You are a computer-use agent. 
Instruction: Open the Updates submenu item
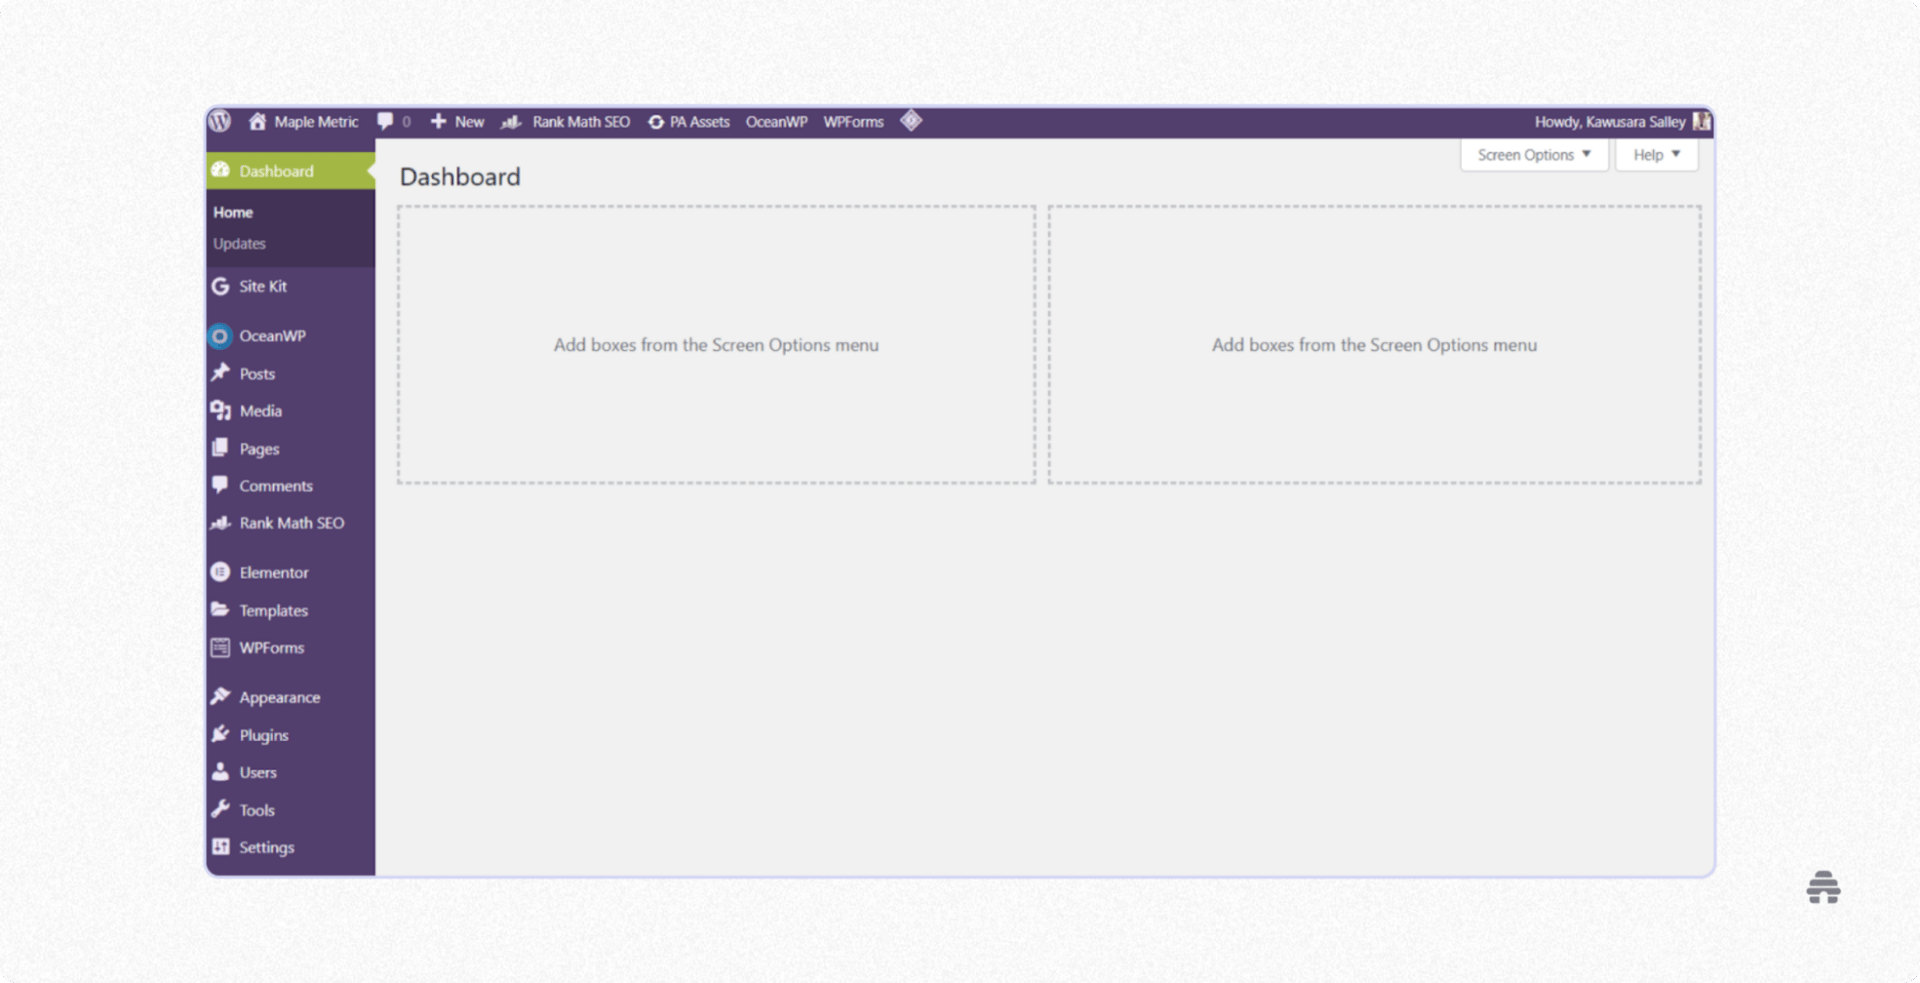coord(239,243)
